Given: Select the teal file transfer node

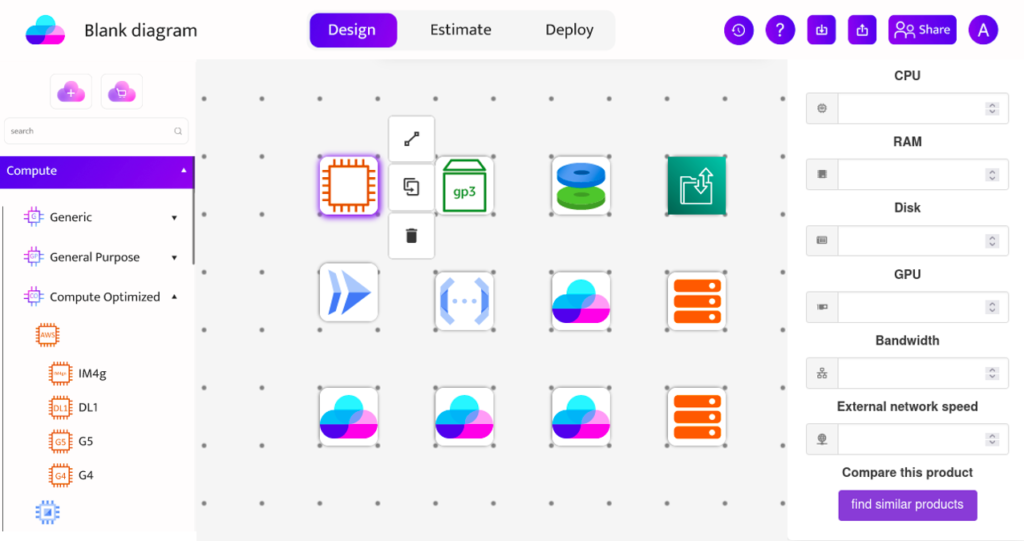Looking at the screenshot, I should (x=696, y=186).
